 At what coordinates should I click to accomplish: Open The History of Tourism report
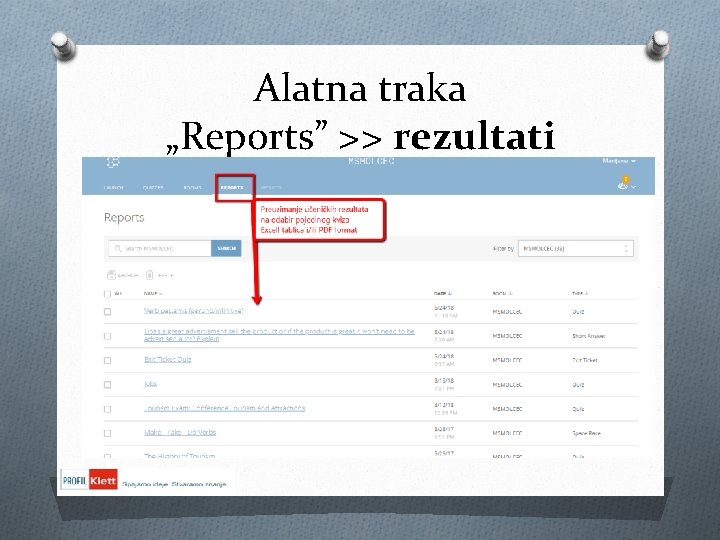[x=180, y=456]
